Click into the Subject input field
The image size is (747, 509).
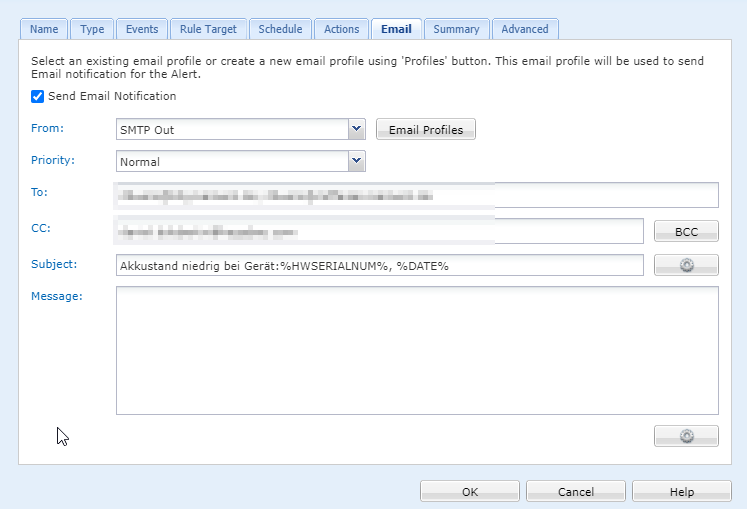380,265
